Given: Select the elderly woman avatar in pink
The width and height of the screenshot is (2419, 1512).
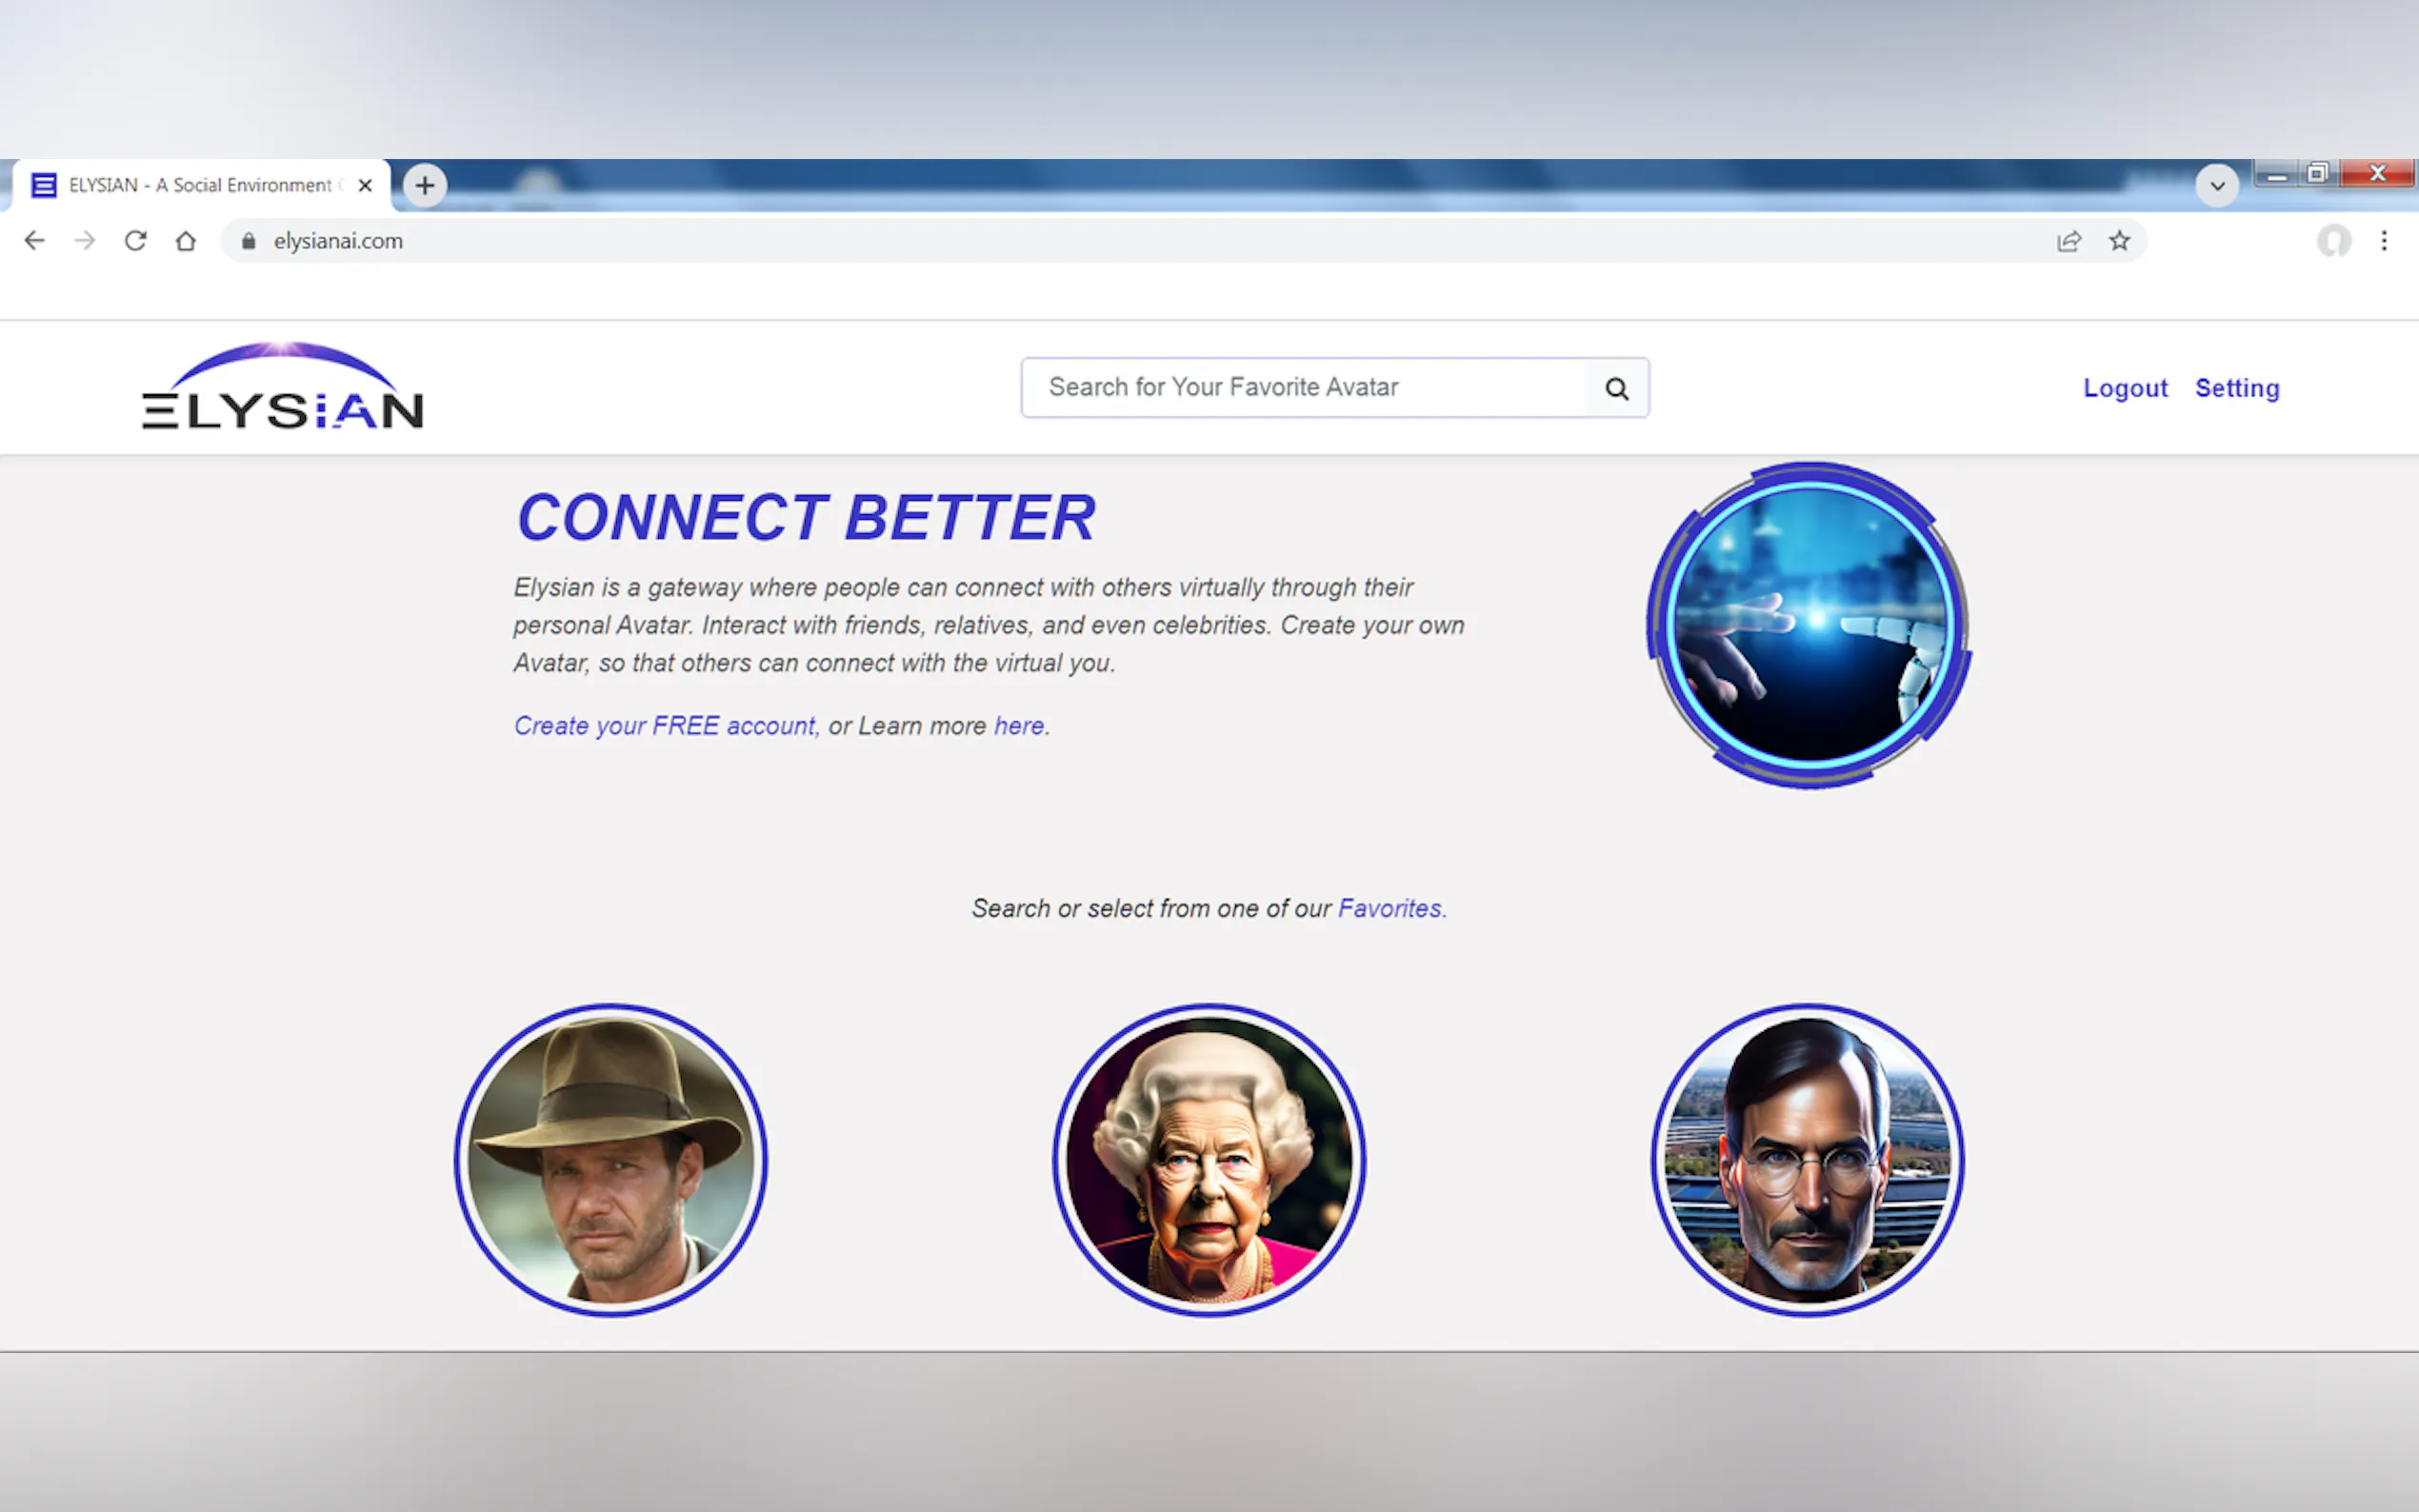Looking at the screenshot, I should [x=1208, y=1160].
